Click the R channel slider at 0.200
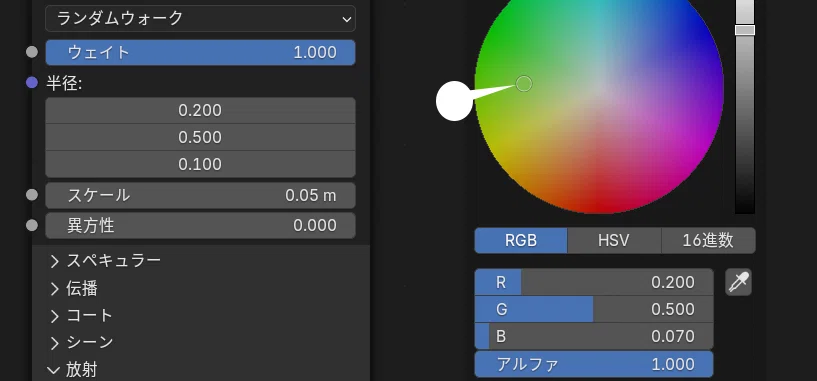The image size is (817, 381). (593, 282)
